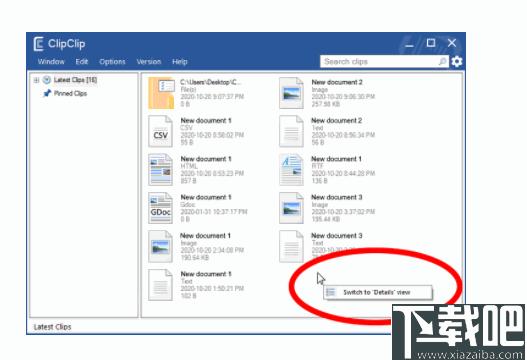
Task: Focus the Search clips field
Action: pyautogui.click(x=379, y=62)
